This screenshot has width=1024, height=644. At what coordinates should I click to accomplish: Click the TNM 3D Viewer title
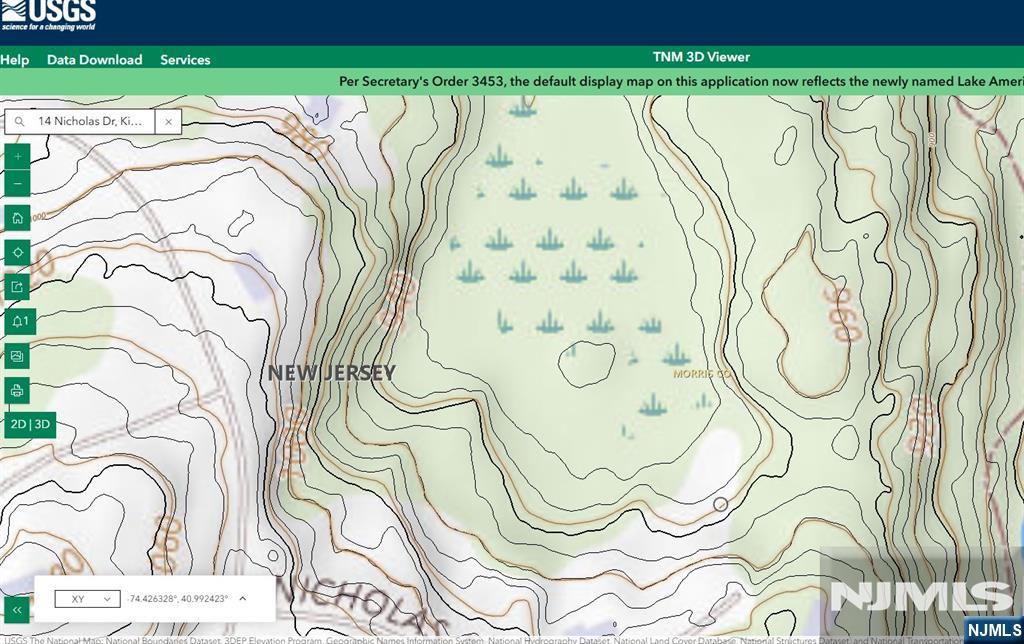701,57
